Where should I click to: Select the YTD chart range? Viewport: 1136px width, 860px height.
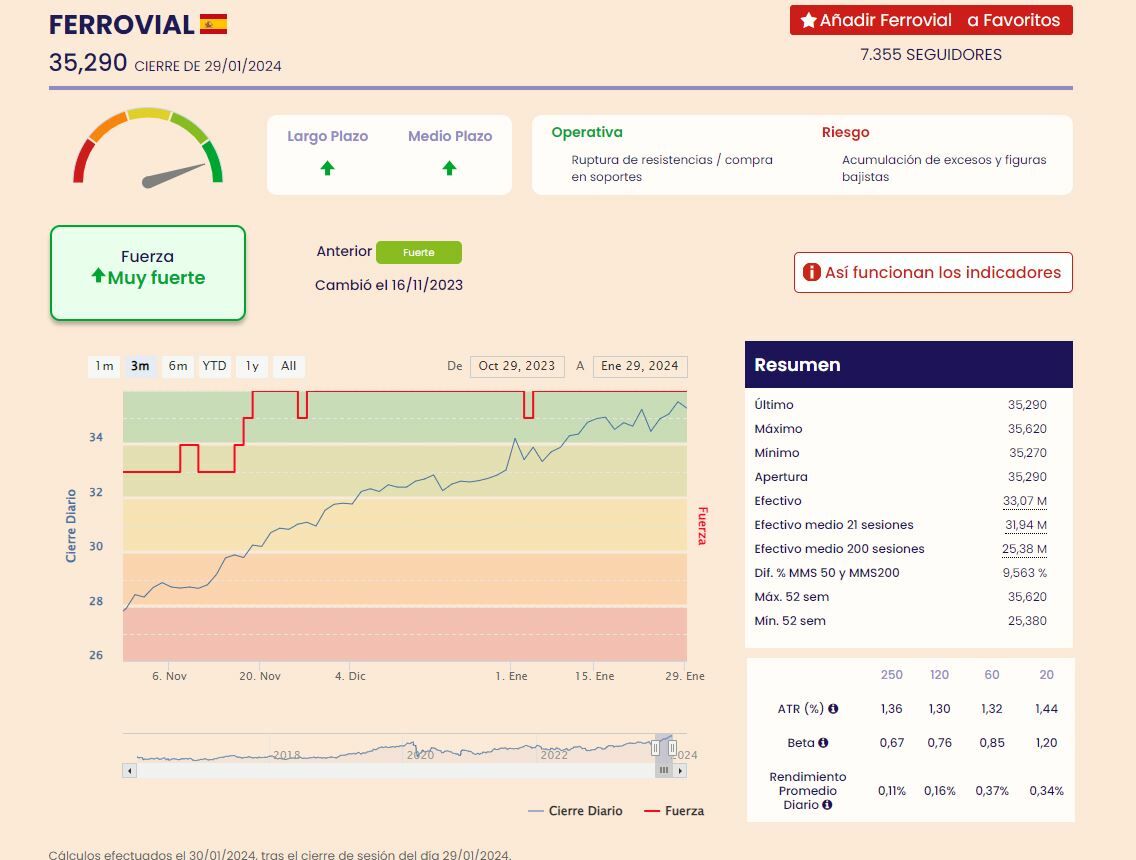point(214,366)
